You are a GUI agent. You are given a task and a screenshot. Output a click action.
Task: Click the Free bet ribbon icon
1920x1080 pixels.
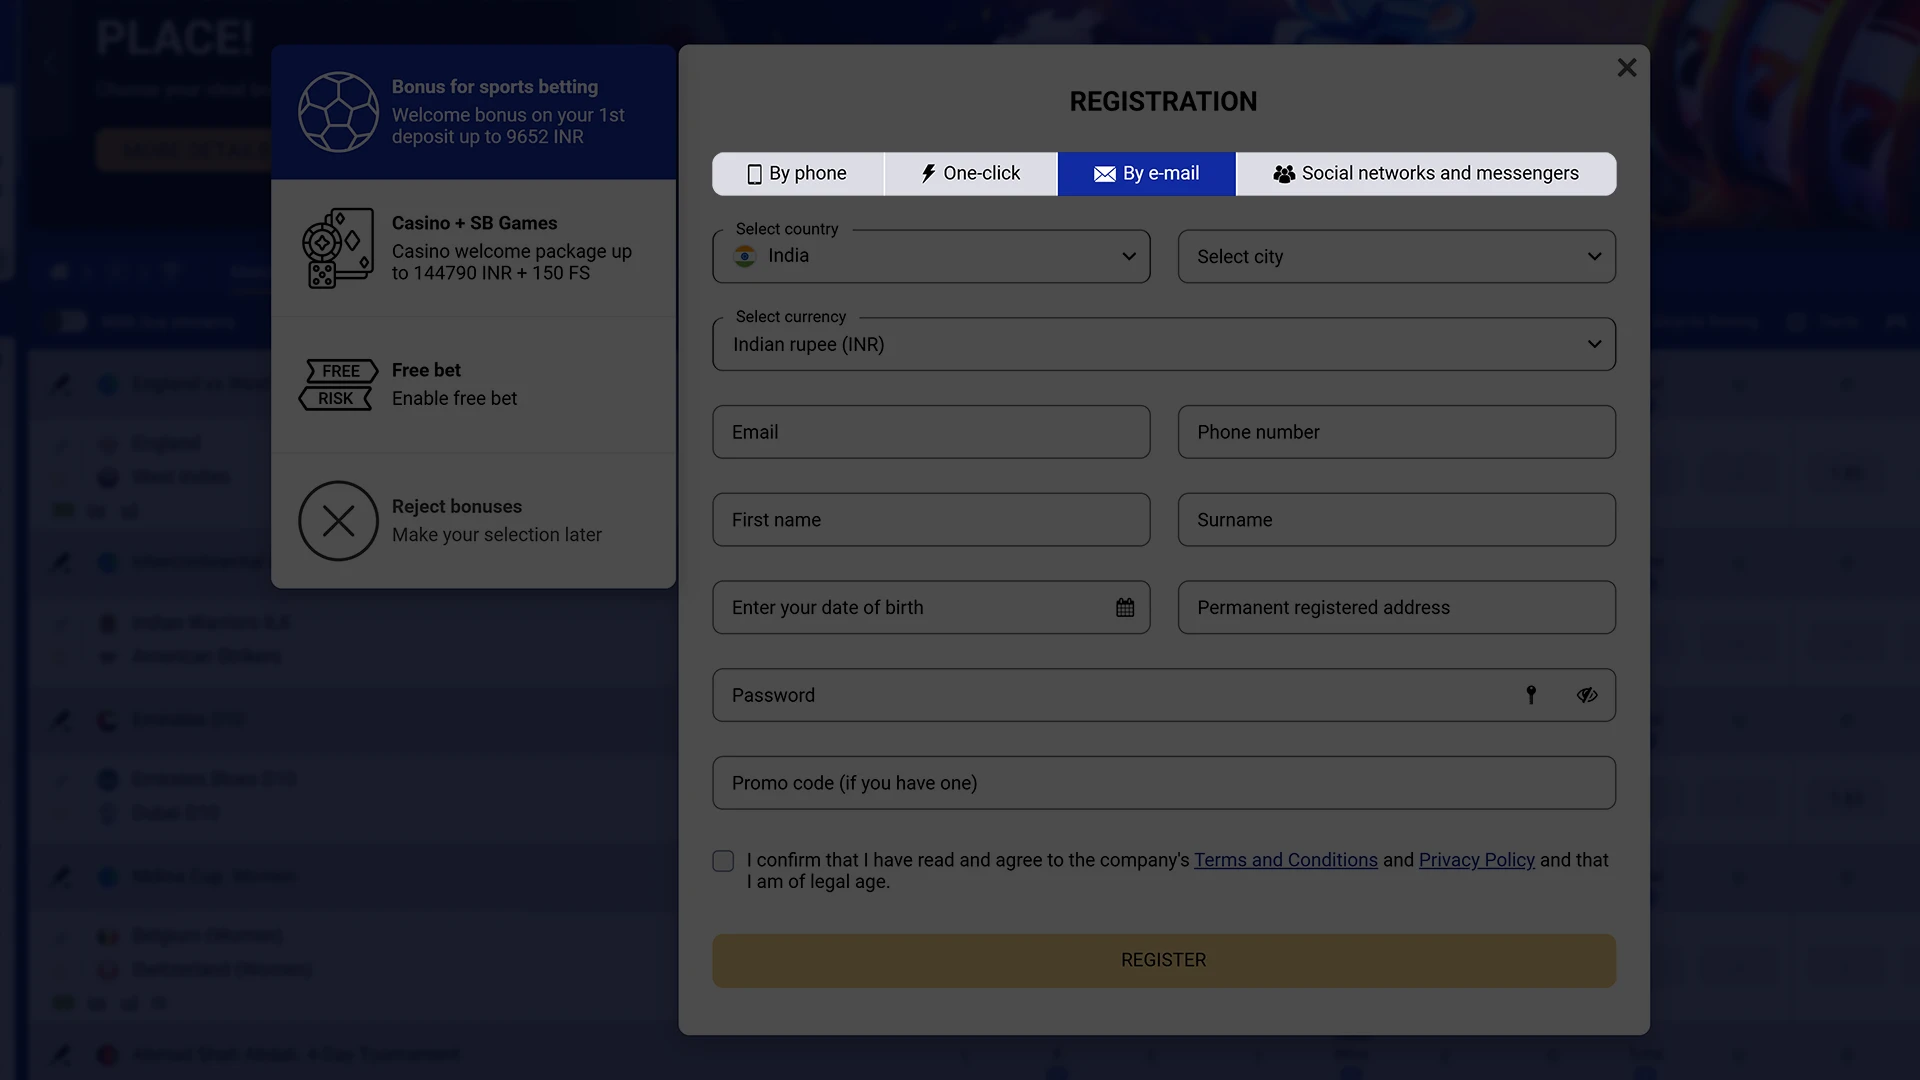(x=338, y=384)
